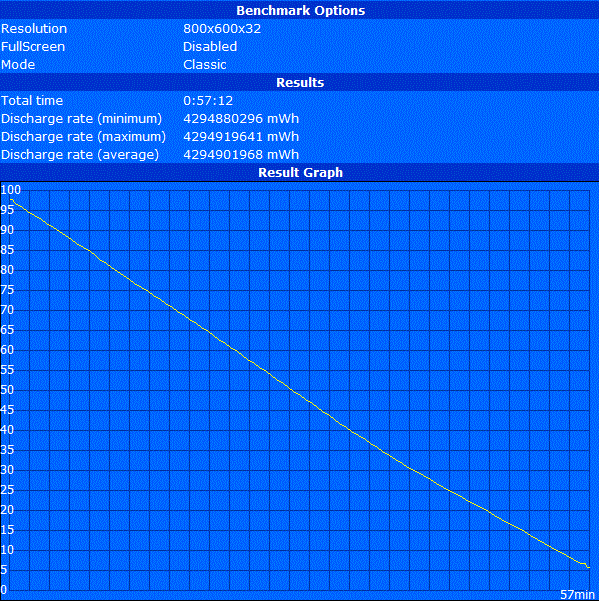Select Discharge rate (average) label
This screenshot has height=601, width=599.
(80, 155)
